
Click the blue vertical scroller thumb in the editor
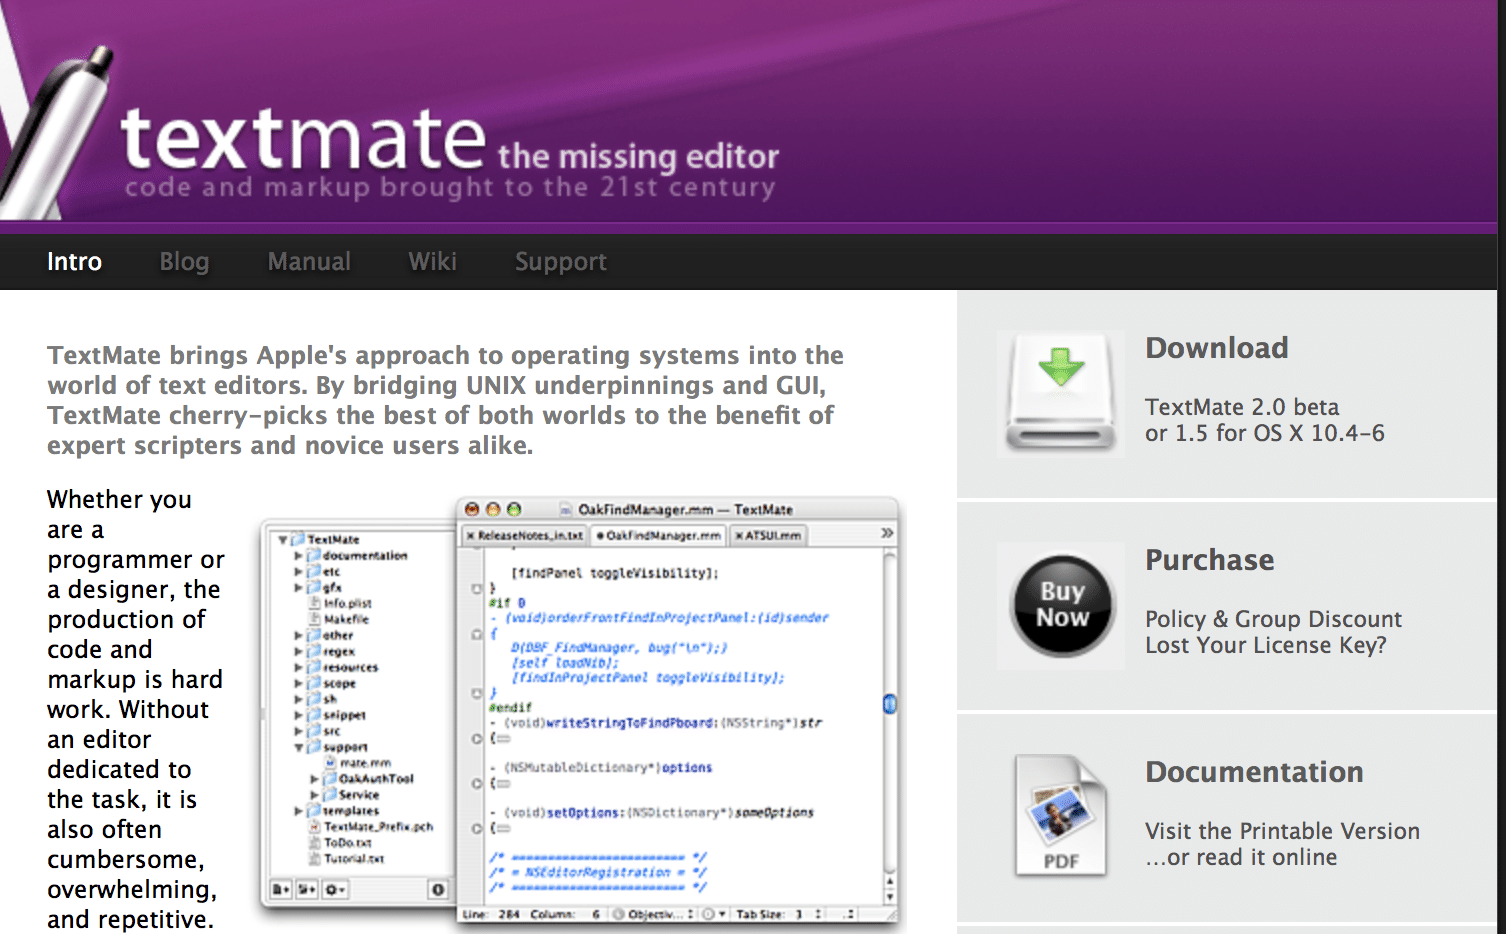coord(890,704)
